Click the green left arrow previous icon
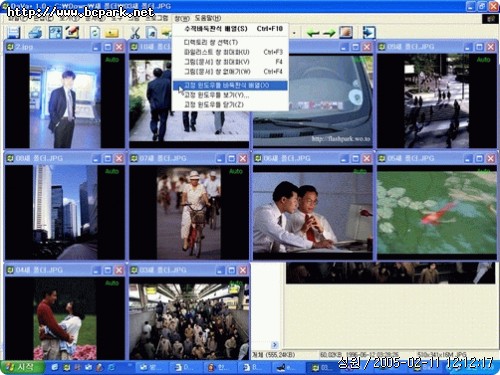500x375 pixels. (313, 33)
